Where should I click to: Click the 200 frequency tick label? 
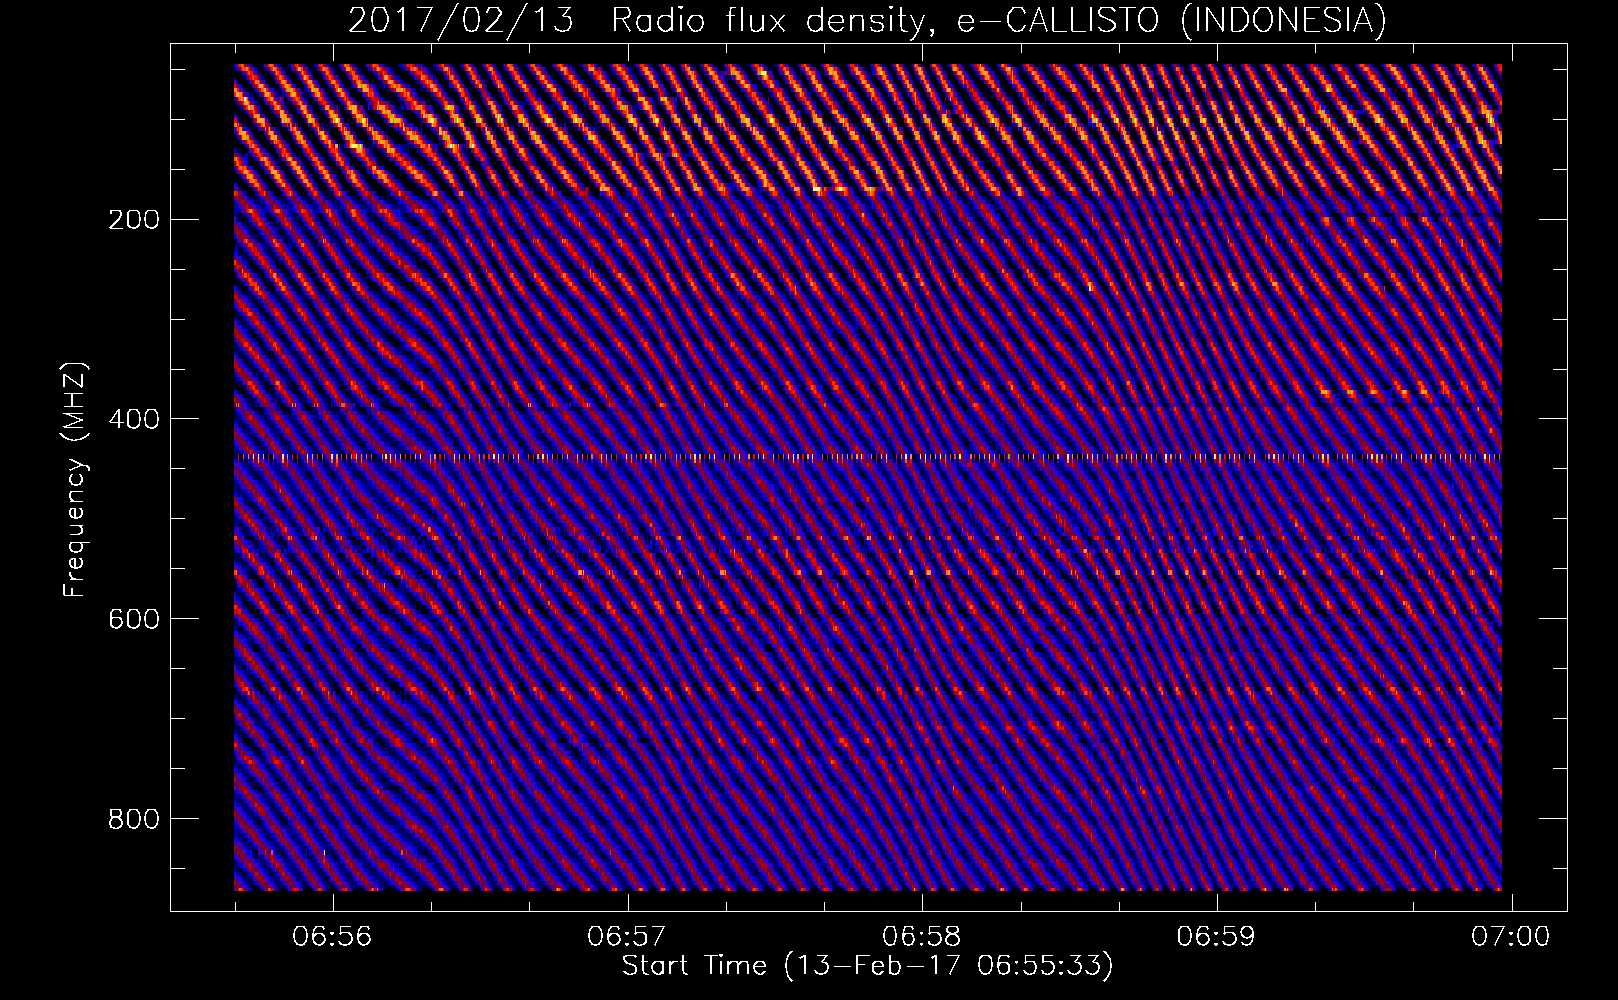tap(135, 219)
